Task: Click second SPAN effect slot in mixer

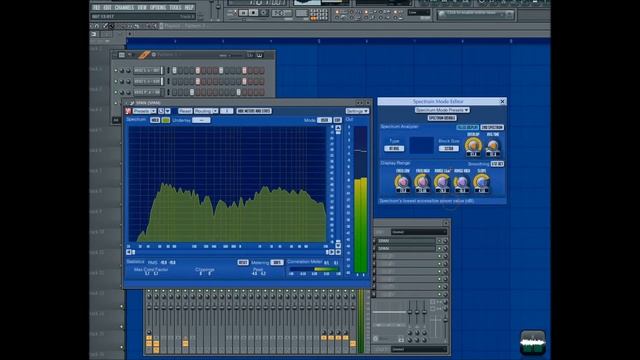Action: [x=406, y=248]
